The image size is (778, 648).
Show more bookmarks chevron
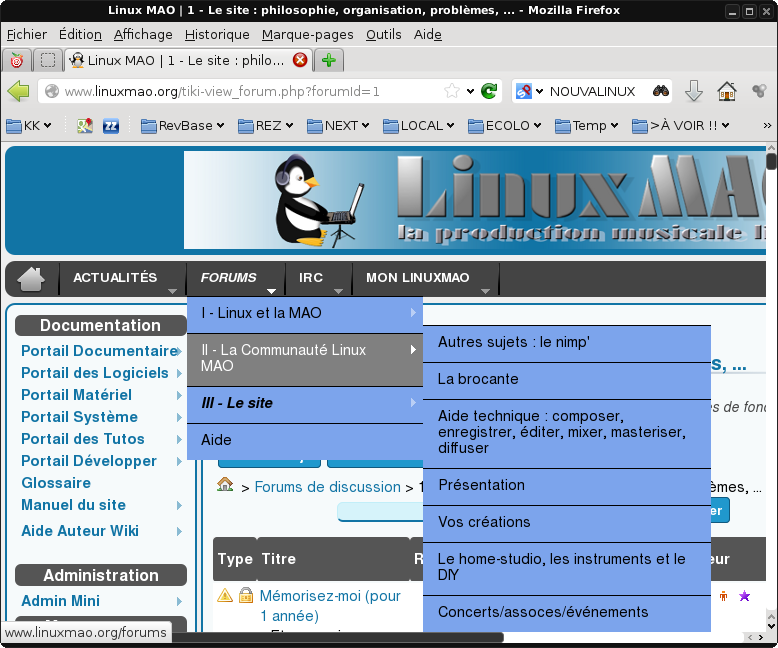[767, 126]
